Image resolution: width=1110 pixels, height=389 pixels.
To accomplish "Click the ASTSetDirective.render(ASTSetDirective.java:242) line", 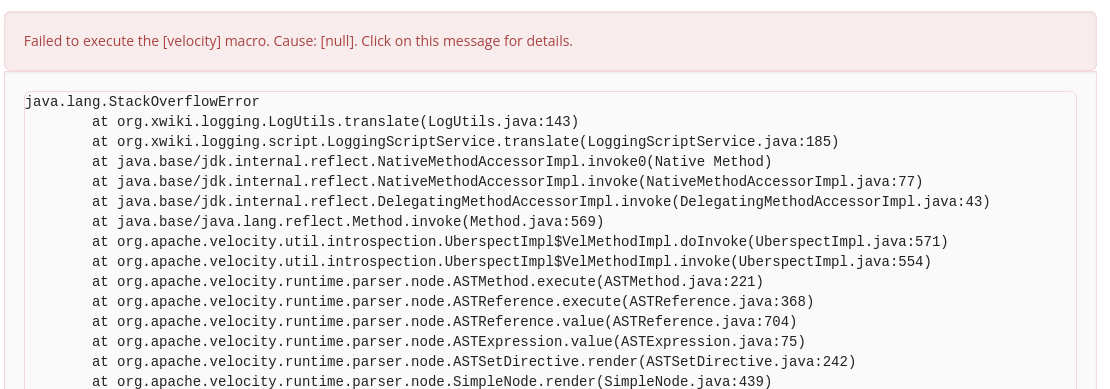I will pyautogui.click(x=474, y=362).
